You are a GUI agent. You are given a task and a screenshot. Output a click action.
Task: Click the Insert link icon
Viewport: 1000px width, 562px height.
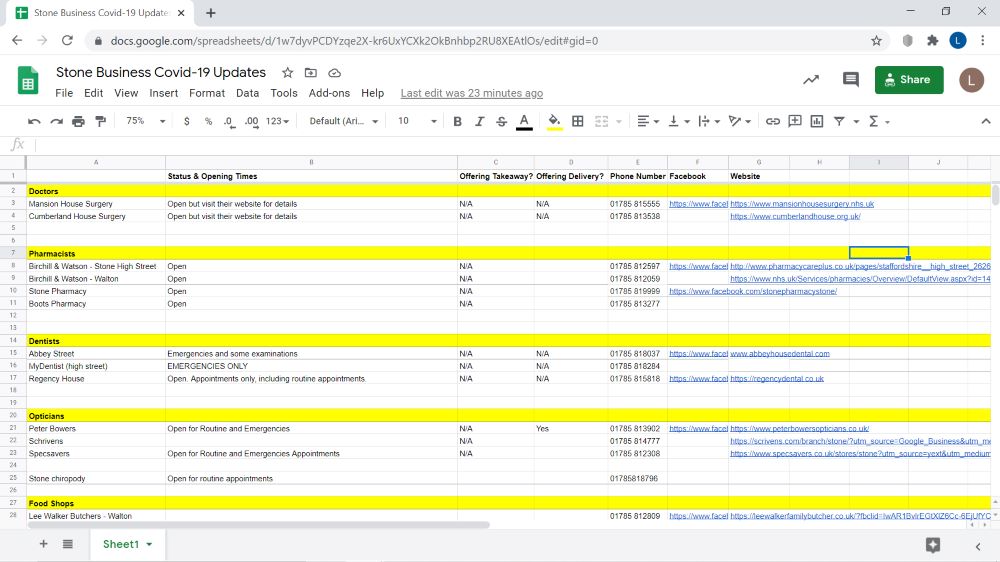tap(772, 121)
